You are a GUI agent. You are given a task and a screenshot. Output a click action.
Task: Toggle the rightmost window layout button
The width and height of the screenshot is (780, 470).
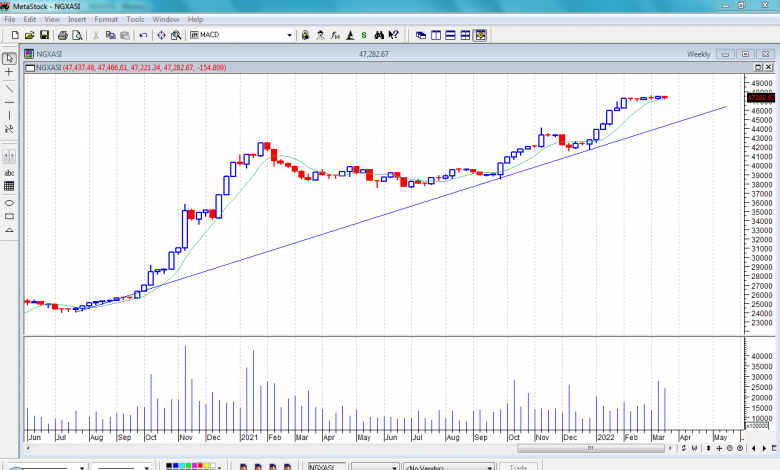click(x=480, y=35)
